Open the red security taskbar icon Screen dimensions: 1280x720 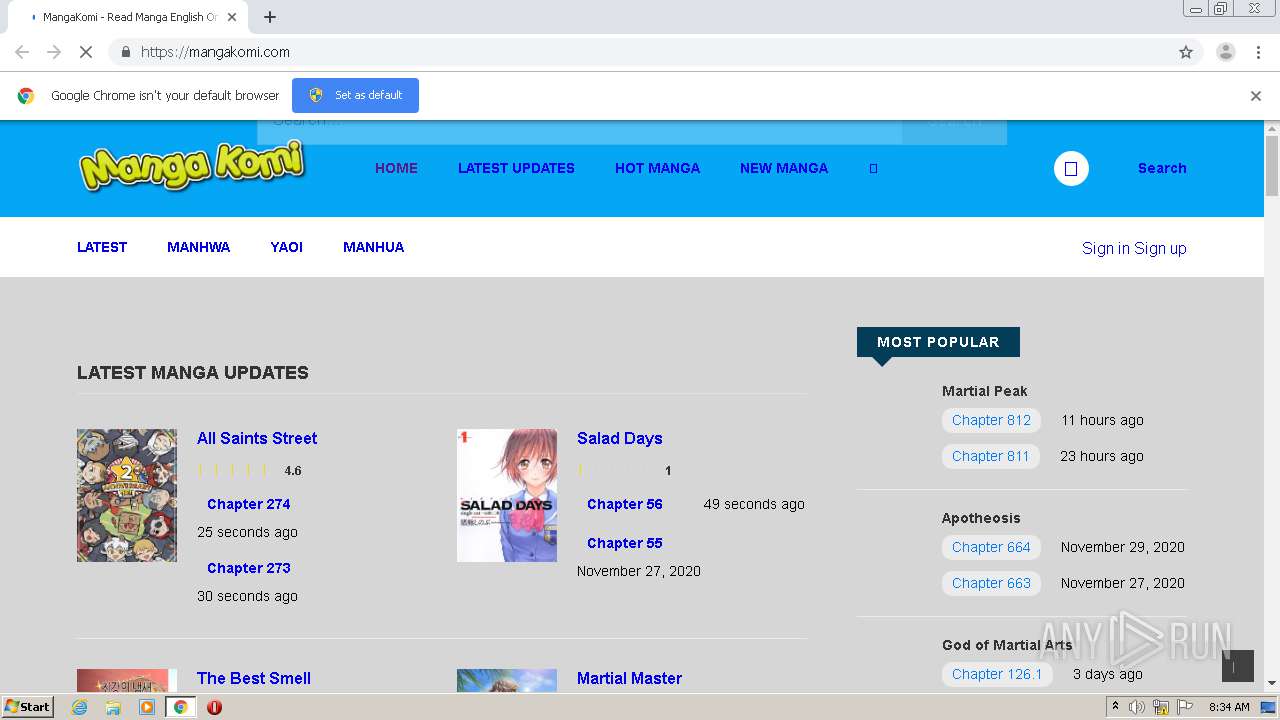214,707
